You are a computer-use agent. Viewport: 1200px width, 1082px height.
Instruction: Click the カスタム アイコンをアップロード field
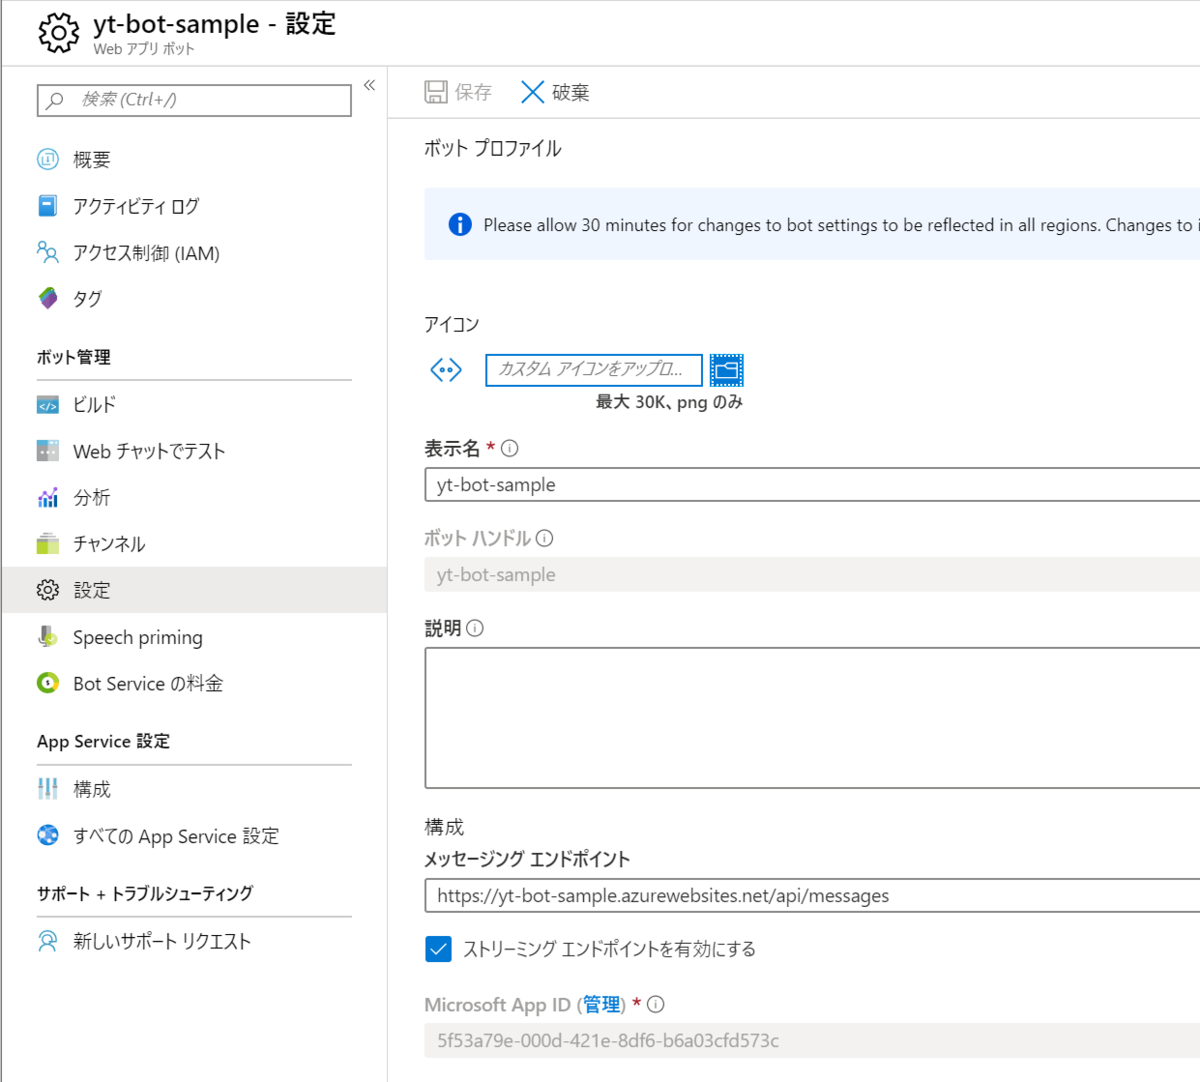coord(594,370)
